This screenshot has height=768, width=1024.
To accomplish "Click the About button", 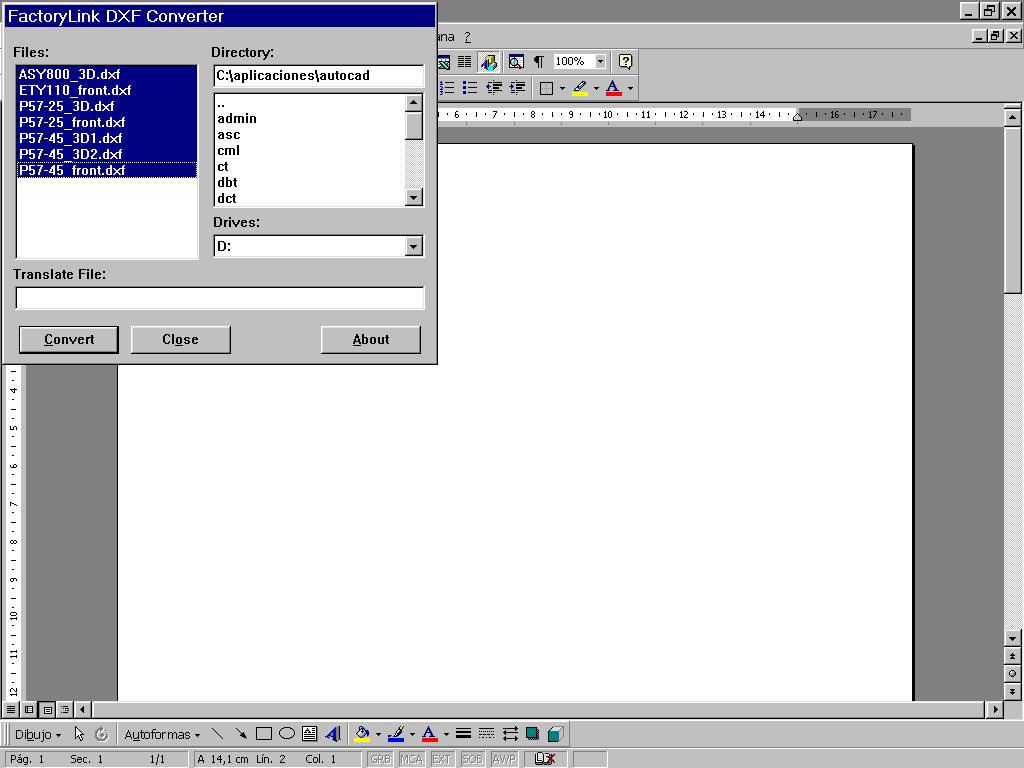I will [x=370, y=340].
